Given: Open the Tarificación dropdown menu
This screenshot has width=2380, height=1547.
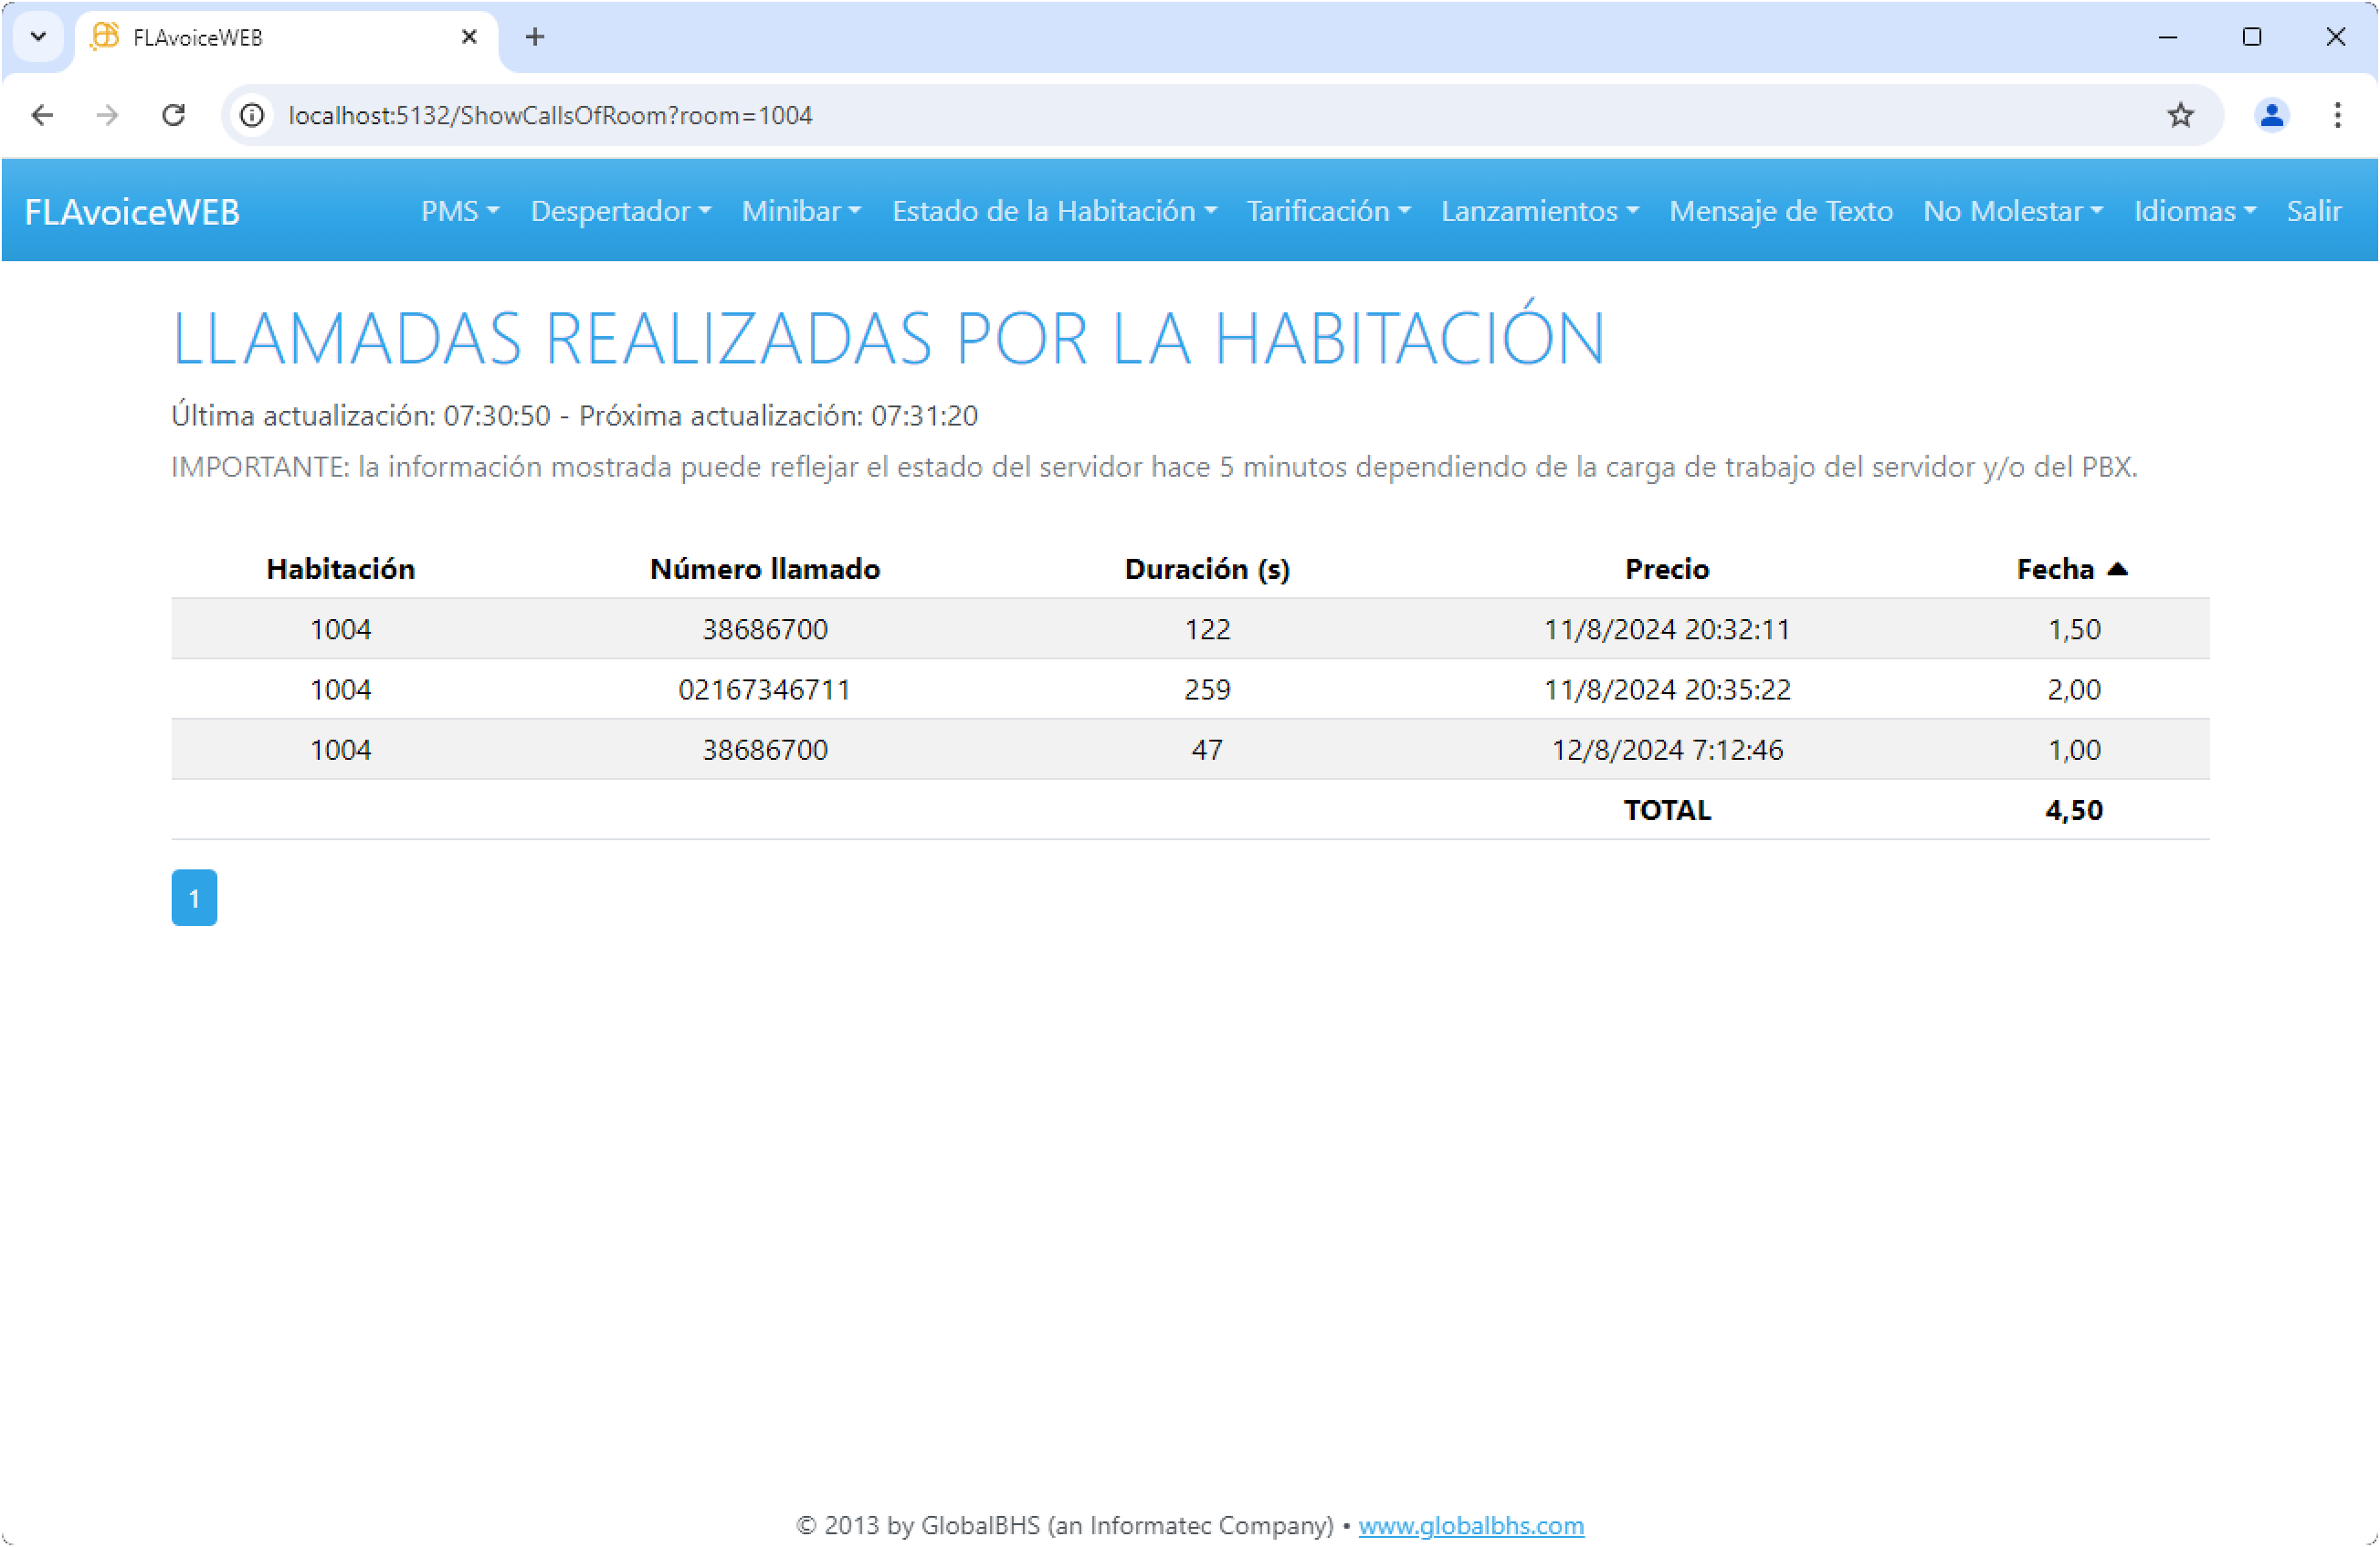Looking at the screenshot, I should 1327,211.
